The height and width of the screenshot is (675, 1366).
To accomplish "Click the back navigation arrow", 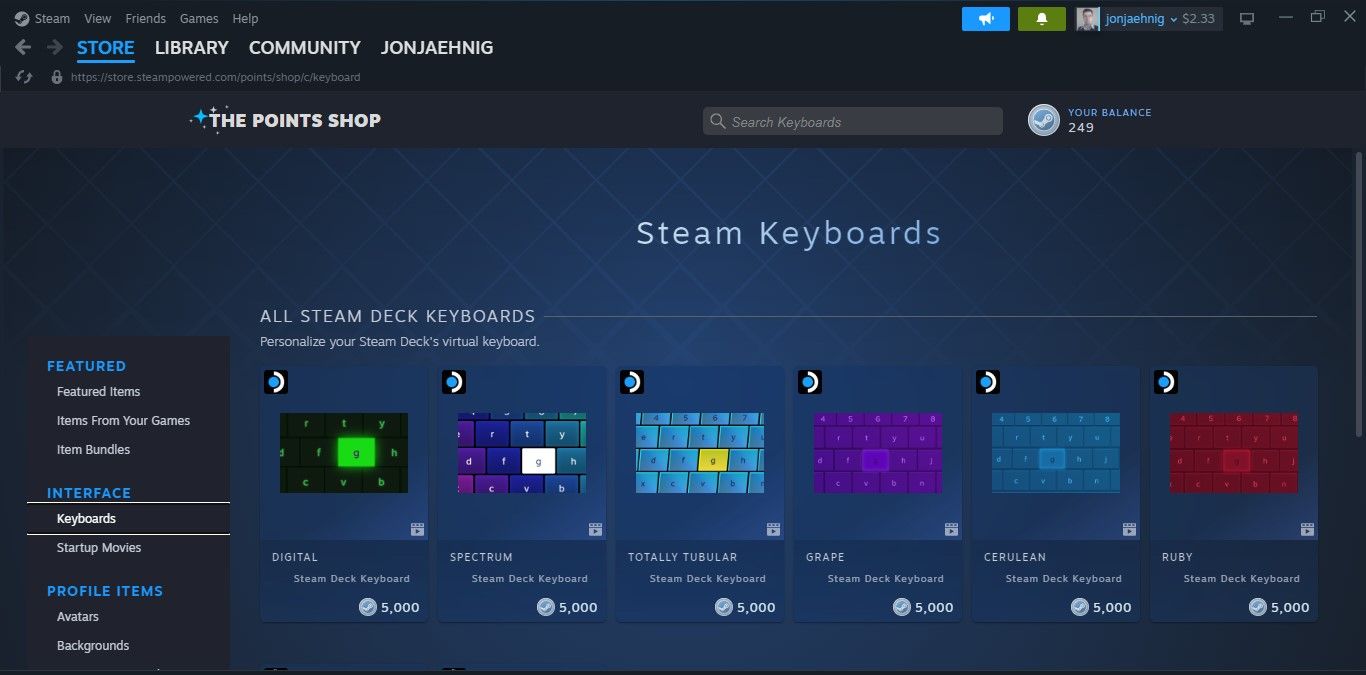I will pos(22,46).
